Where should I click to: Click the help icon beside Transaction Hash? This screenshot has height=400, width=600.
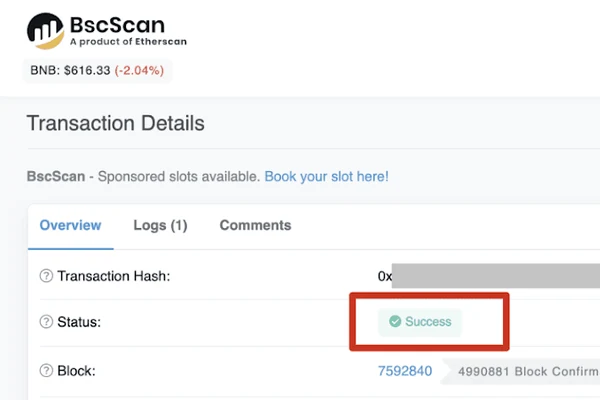click(x=46, y=276)
